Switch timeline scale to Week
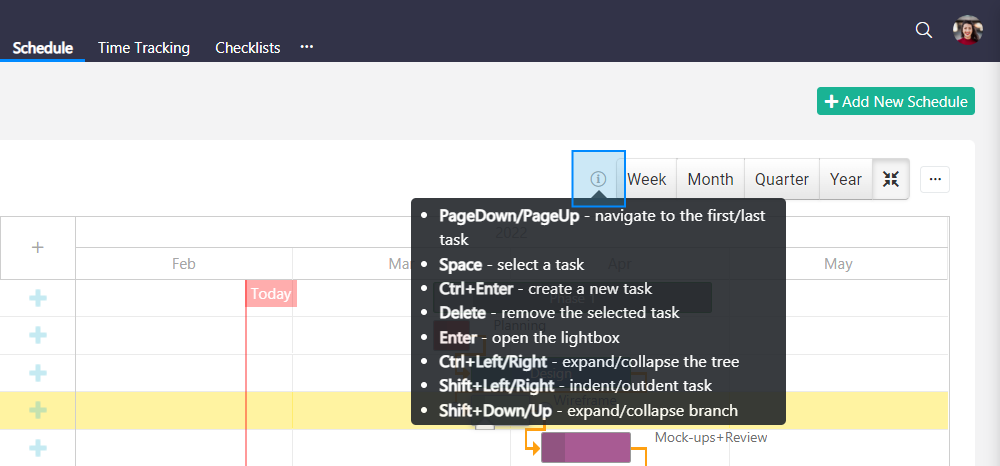The width and height of the screenshot is (1000, 466). [647, 179]
